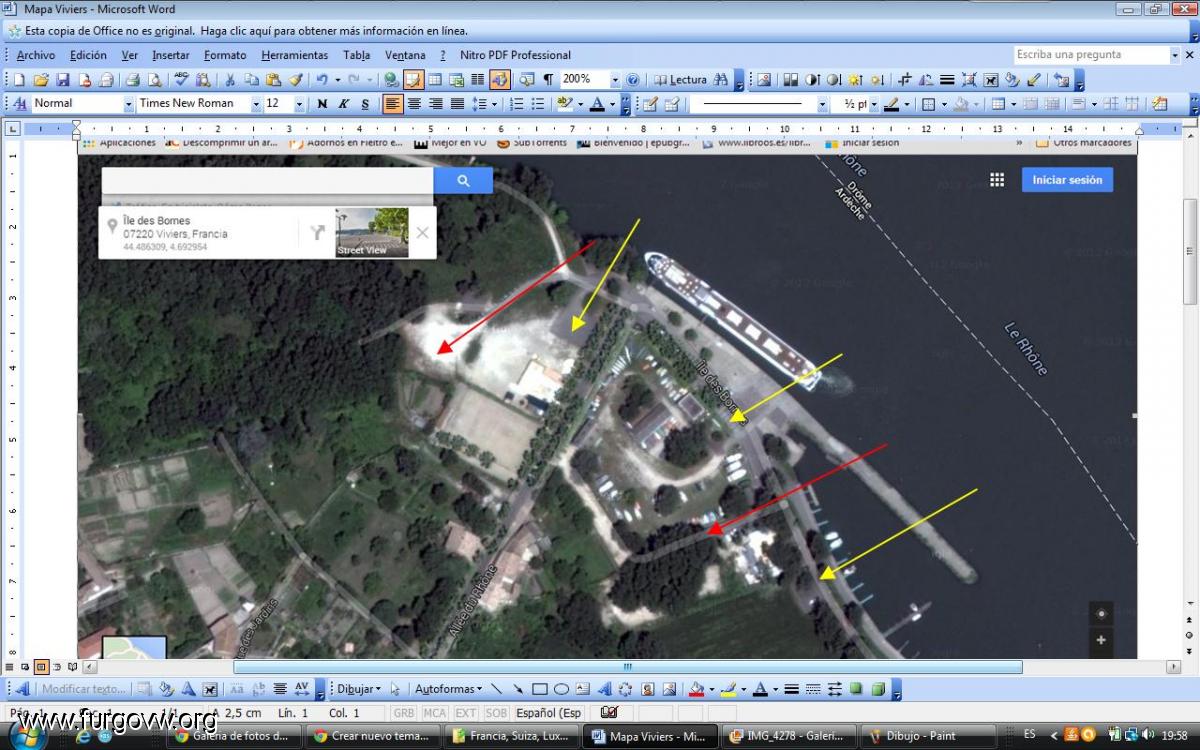The image size is (1200, 750).
Task: Click the Lectura reading layout button
Action: point(680,80)
